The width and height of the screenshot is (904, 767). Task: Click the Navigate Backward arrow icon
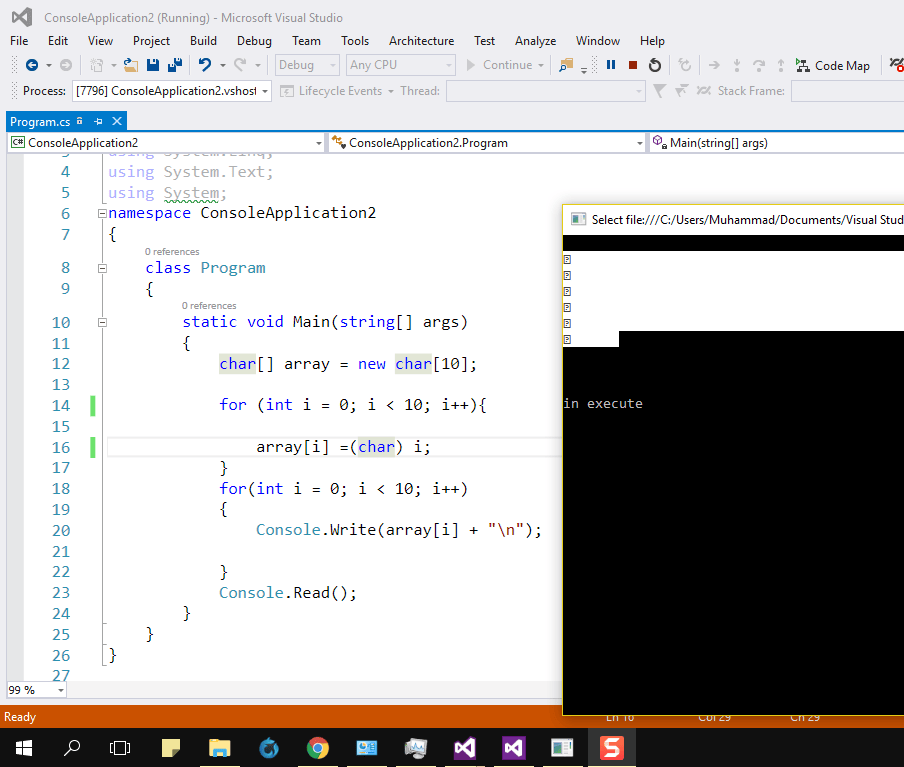pos(32,65)
